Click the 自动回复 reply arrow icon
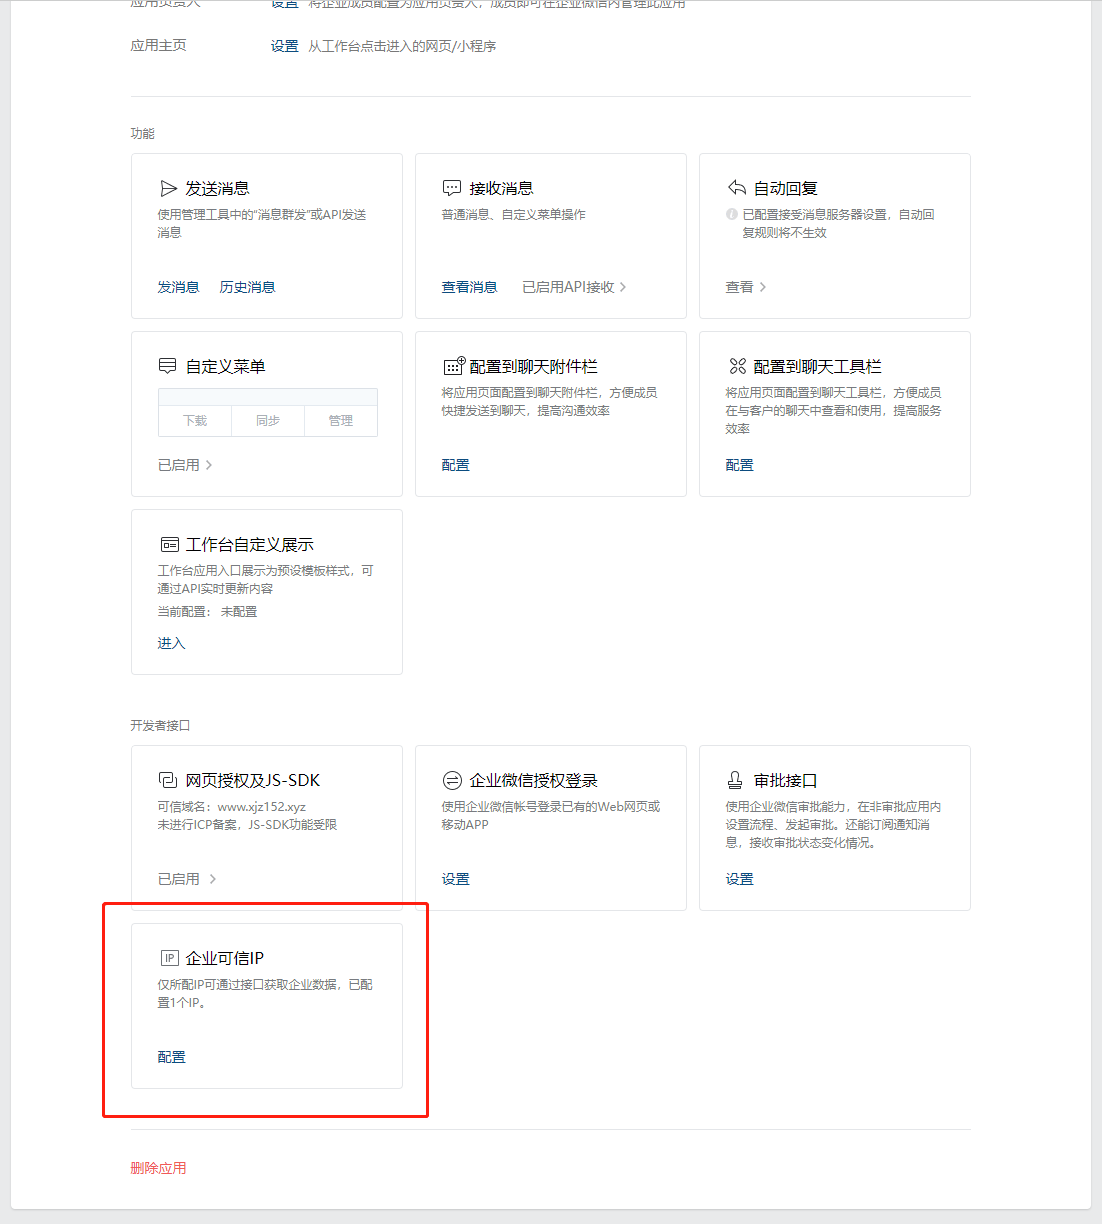This screenshot has width=1102, height=1224. click(x=737, y=188)
